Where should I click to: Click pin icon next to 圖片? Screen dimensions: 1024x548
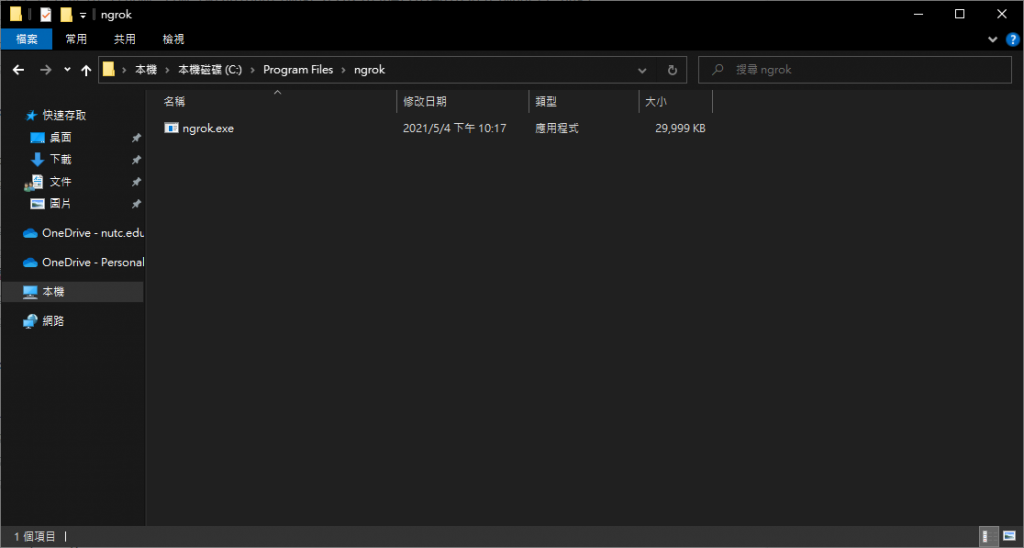pyautogui.click(x=136, y=204)
